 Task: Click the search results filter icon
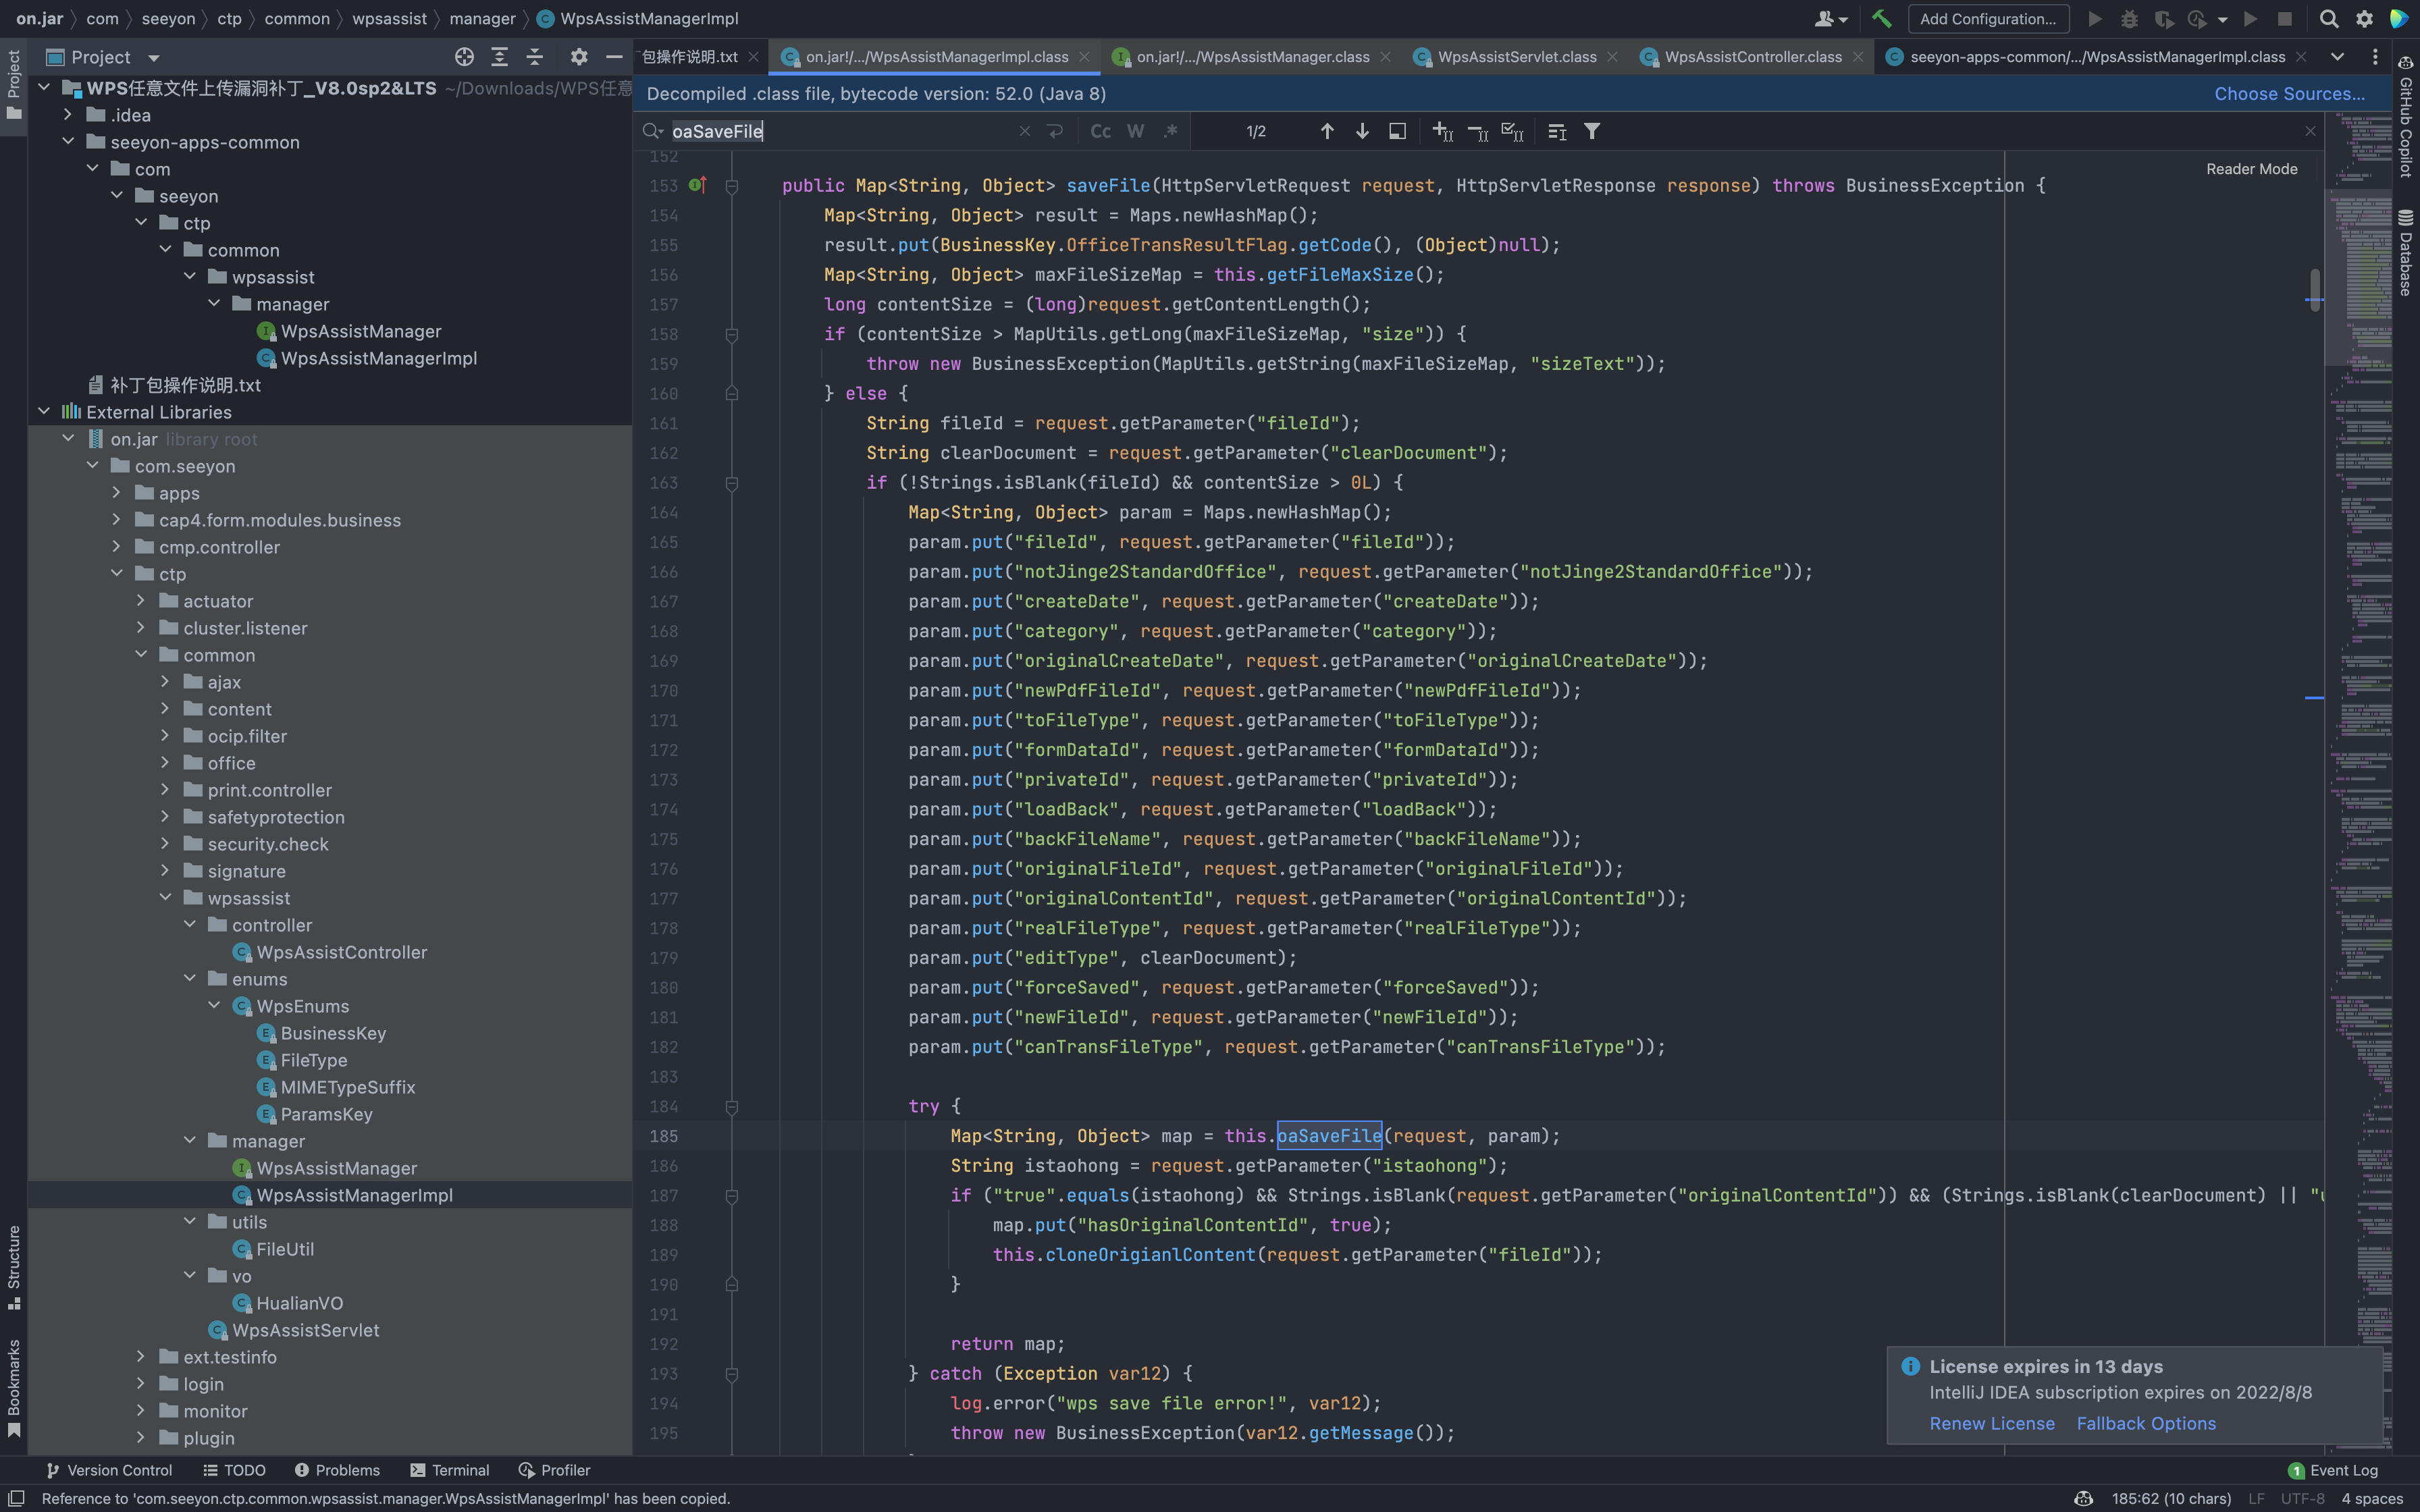1592,131
